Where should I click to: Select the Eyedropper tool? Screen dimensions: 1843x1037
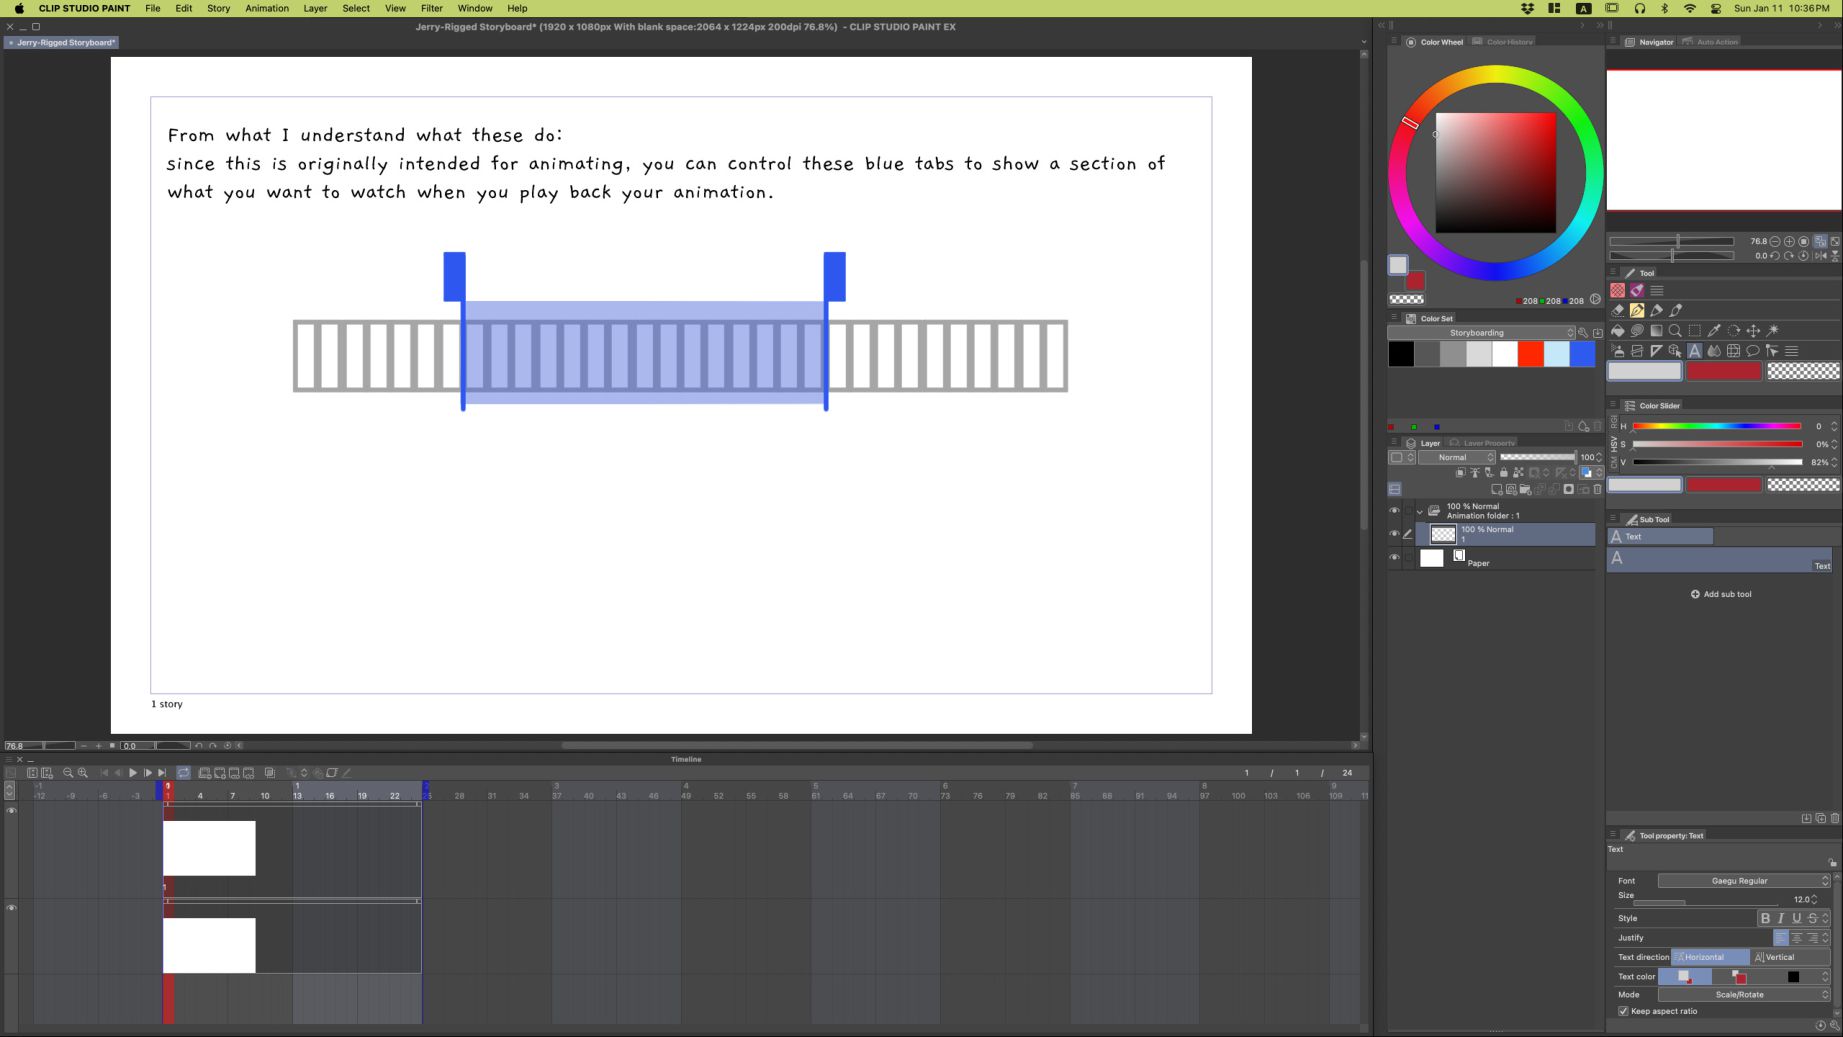1714,331
